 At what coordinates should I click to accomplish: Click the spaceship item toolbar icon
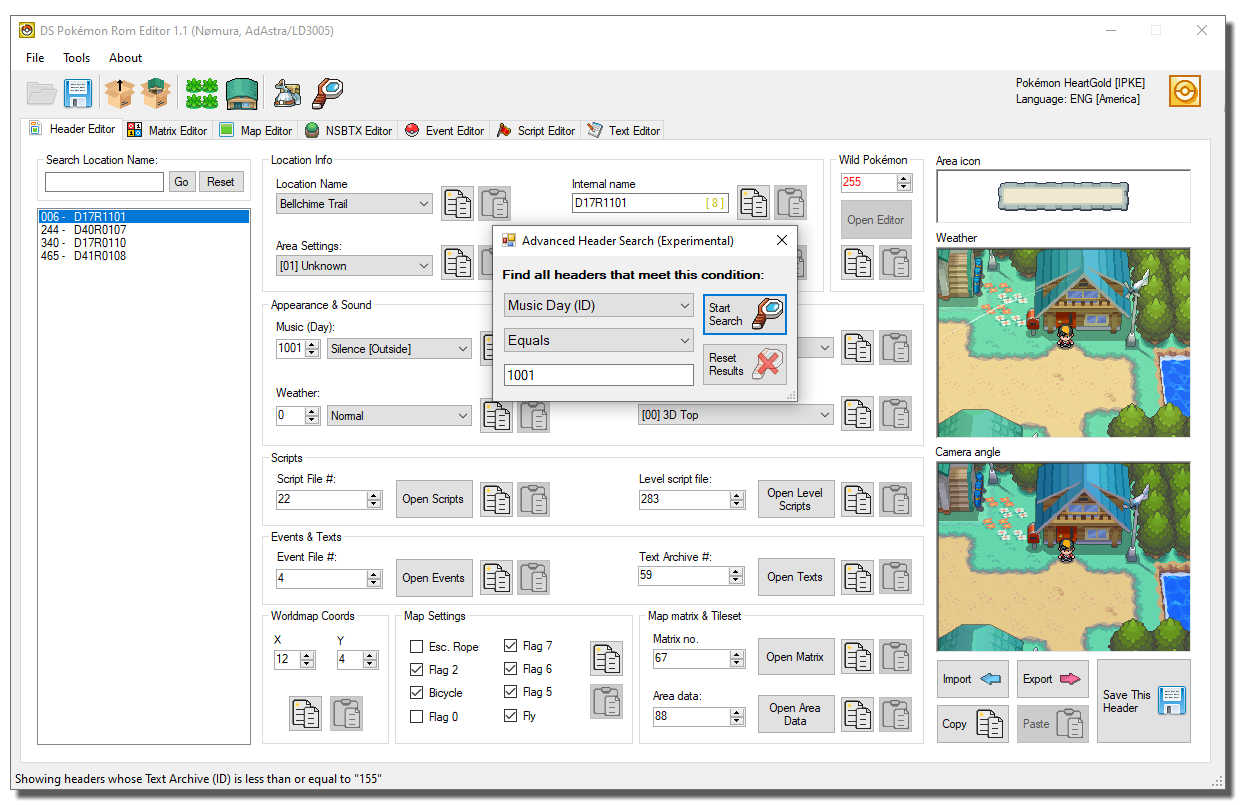pyautogui.click(x=288, y=93)
